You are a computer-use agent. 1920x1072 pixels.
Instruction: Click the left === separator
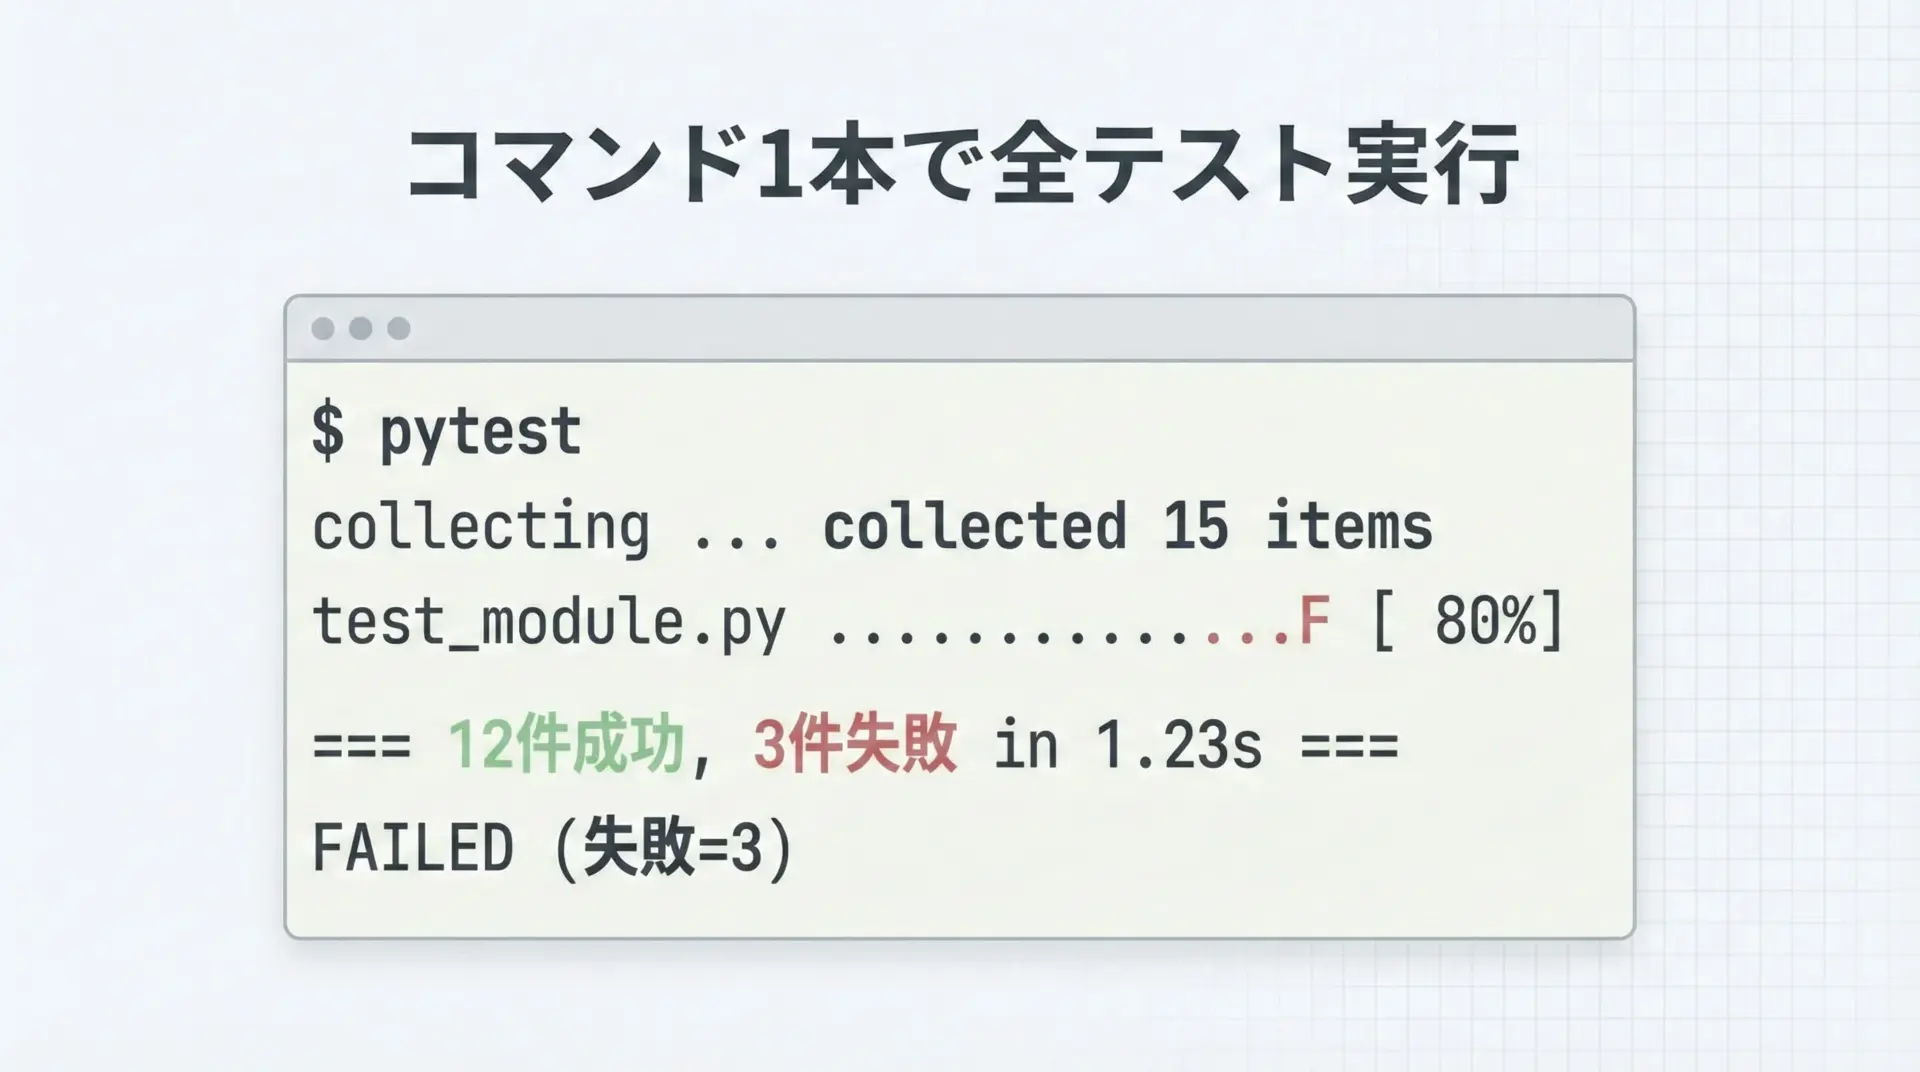point(362,746)
